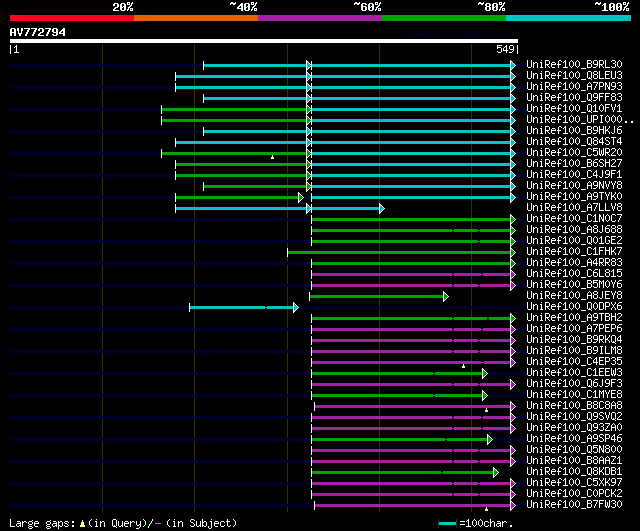Open the UniRef100_C1N0C7 entry
This screenshot has width=640, height=531.
point(574,219)
